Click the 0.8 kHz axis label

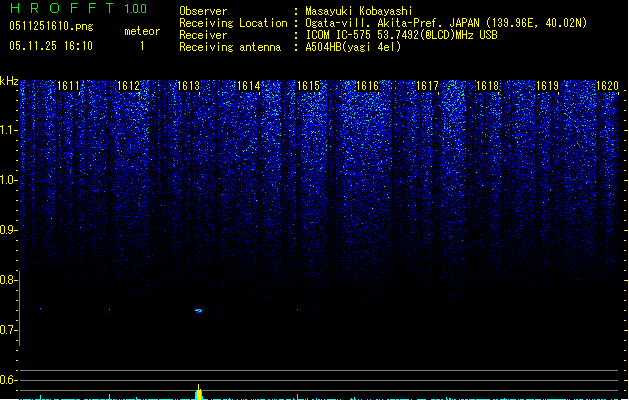8,280
